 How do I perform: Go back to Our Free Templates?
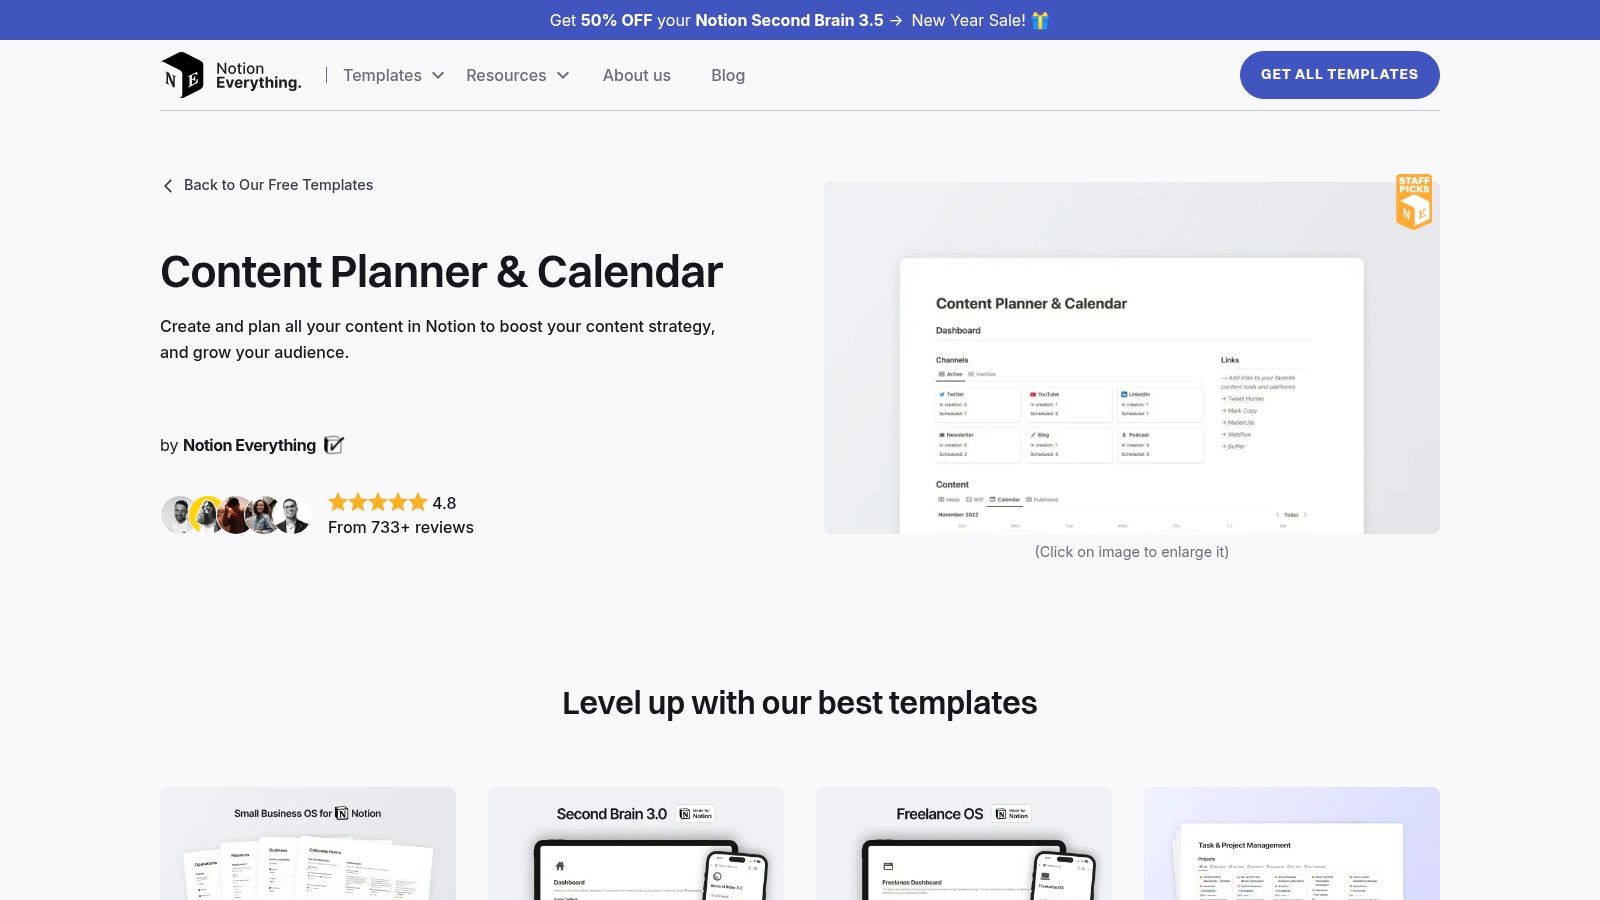coord(278,185)
